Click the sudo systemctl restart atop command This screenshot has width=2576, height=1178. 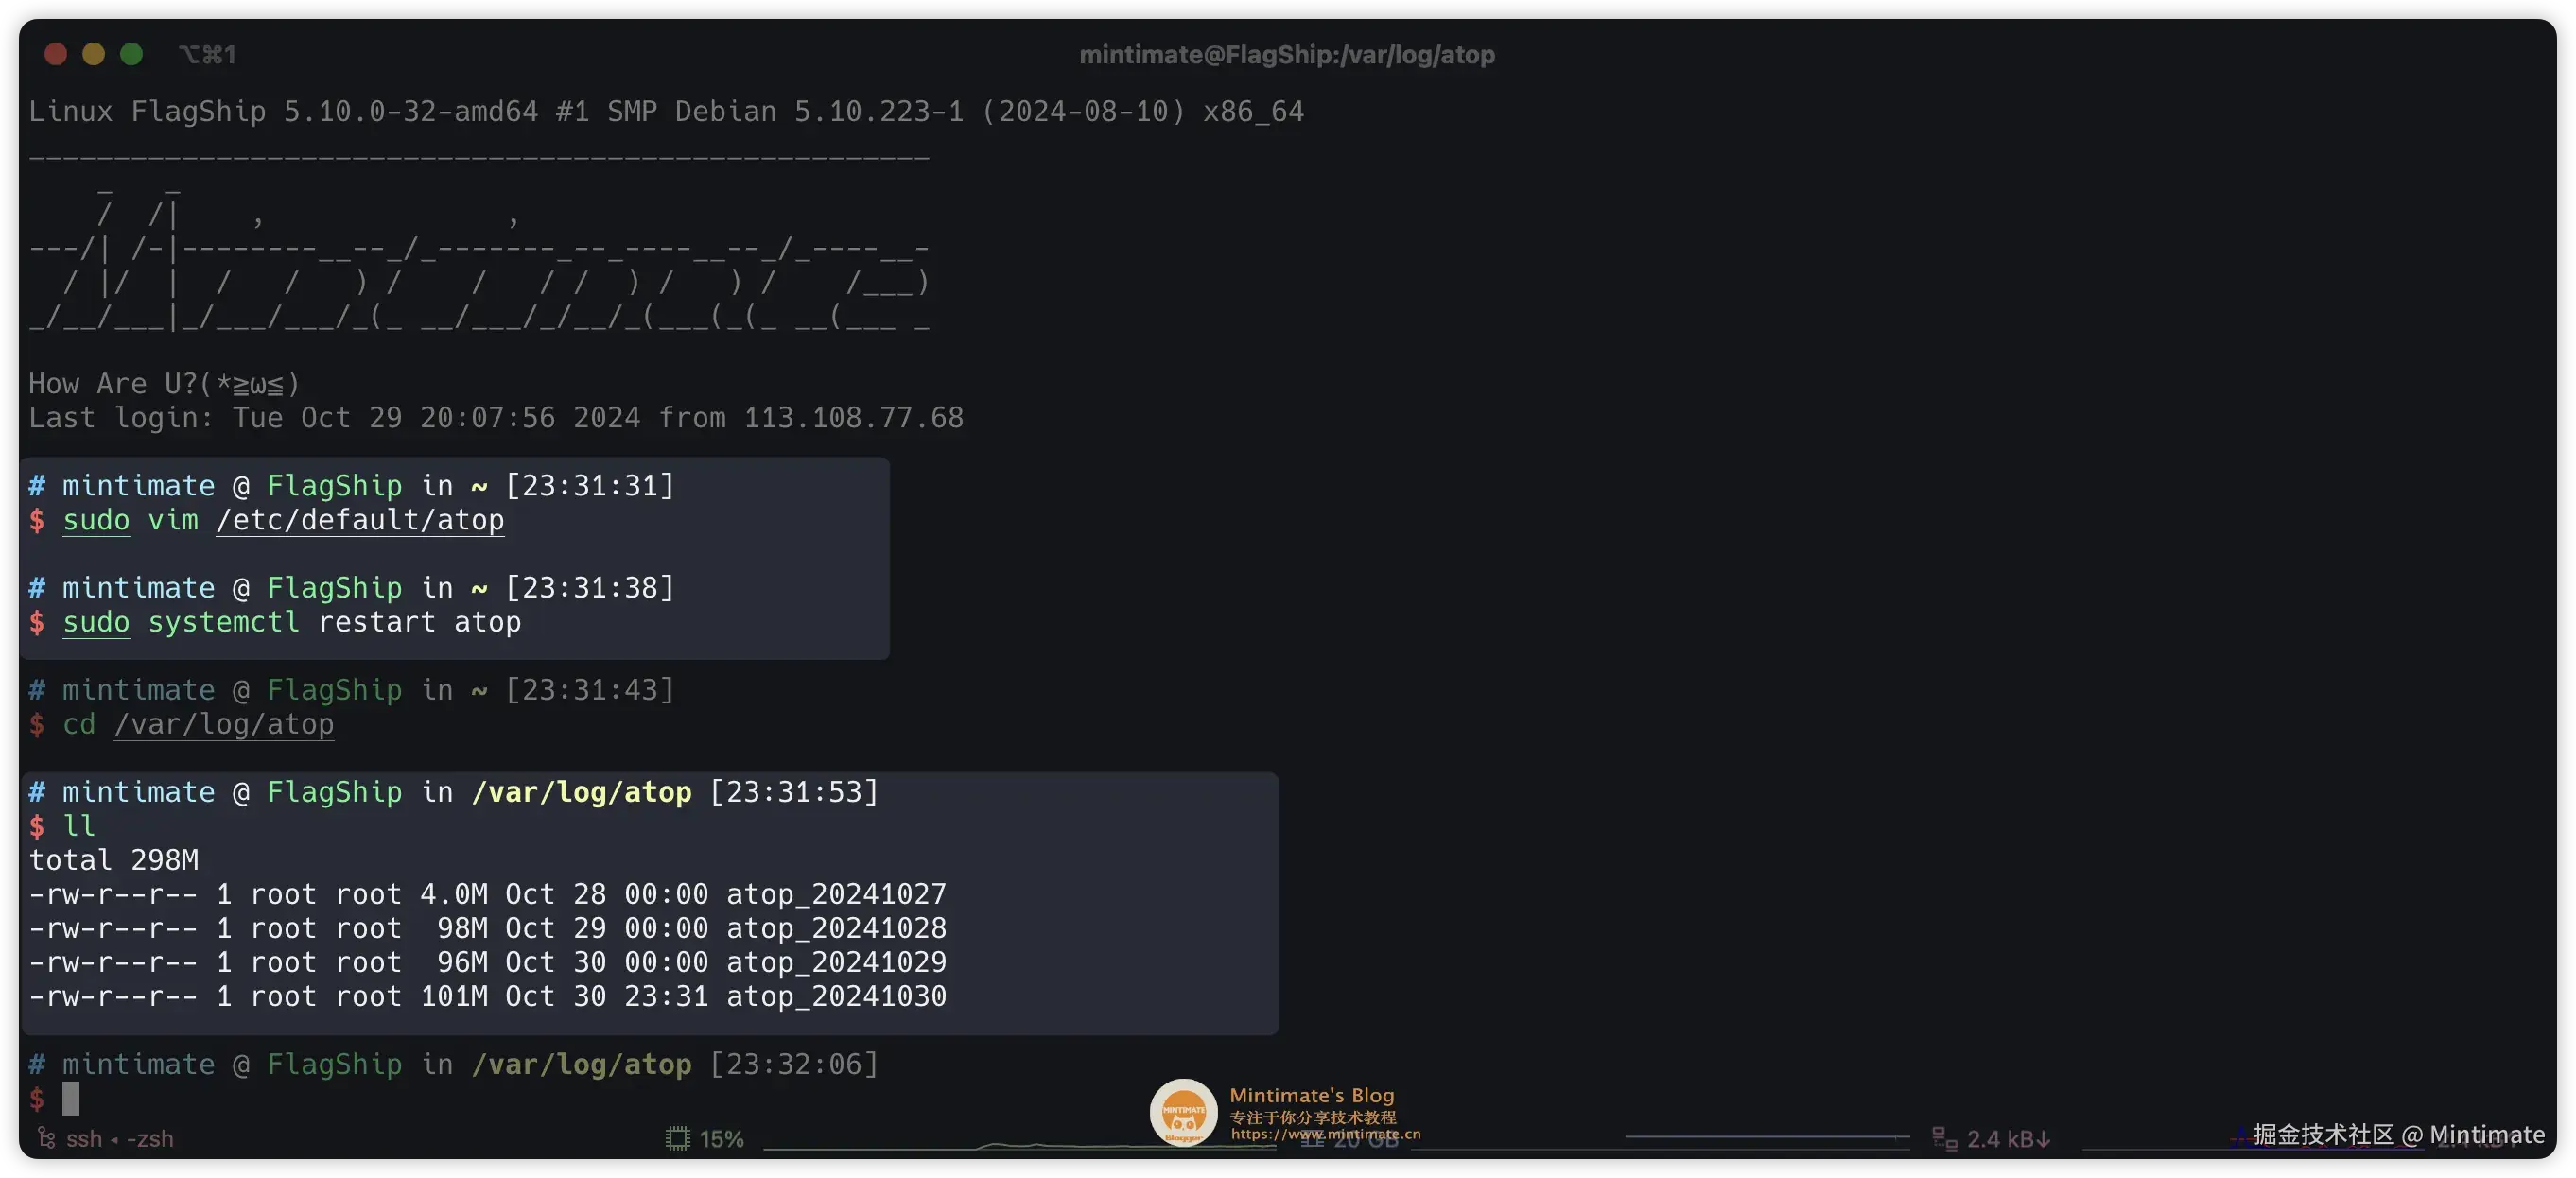coord(291,622)
